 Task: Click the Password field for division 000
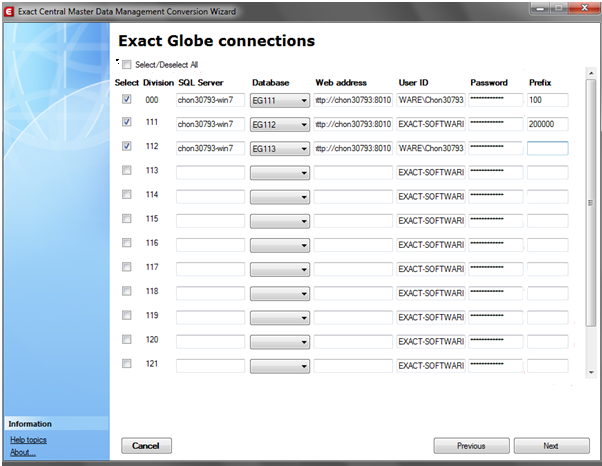click(x=496, y=100)
